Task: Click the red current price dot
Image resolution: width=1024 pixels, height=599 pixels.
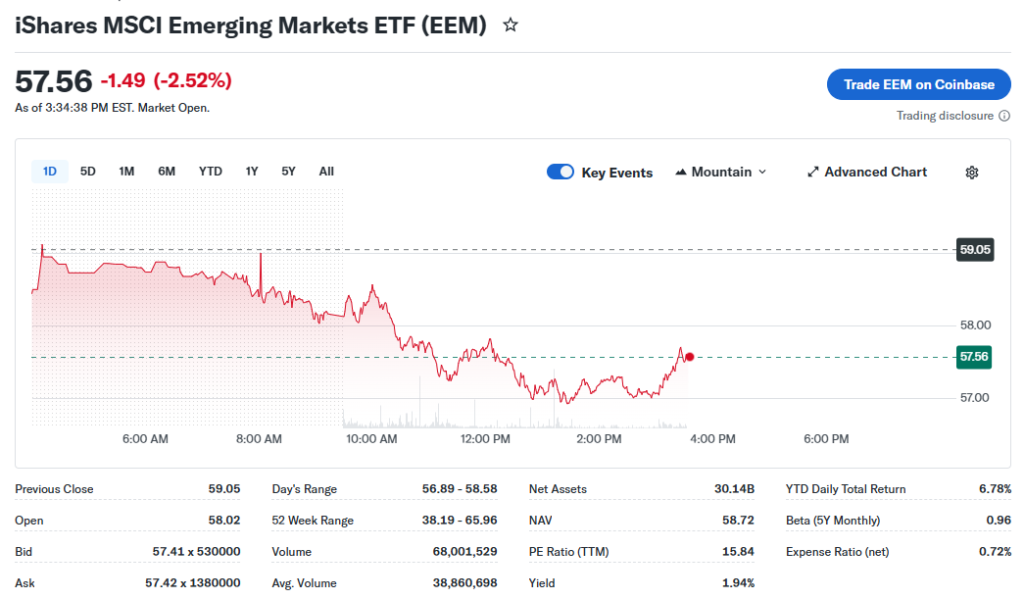Action: (x=689, y=357)
